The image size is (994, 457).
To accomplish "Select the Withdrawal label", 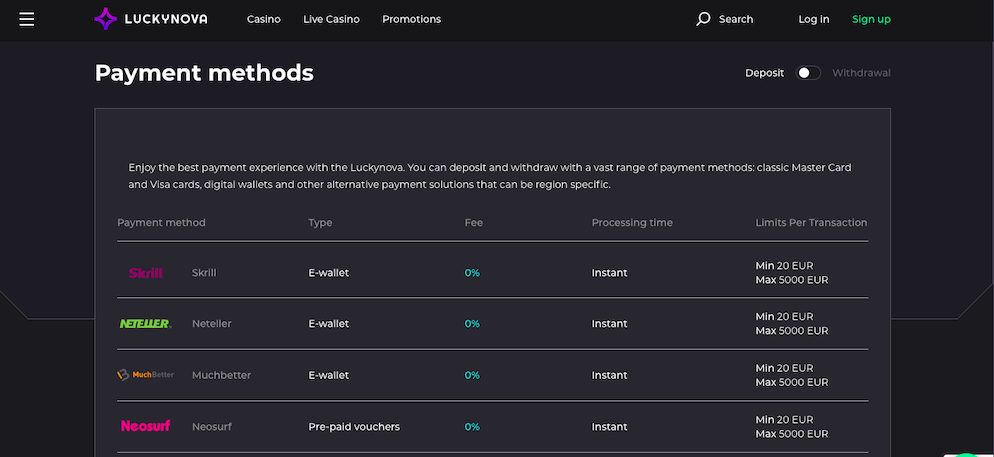I will (861, 73).
